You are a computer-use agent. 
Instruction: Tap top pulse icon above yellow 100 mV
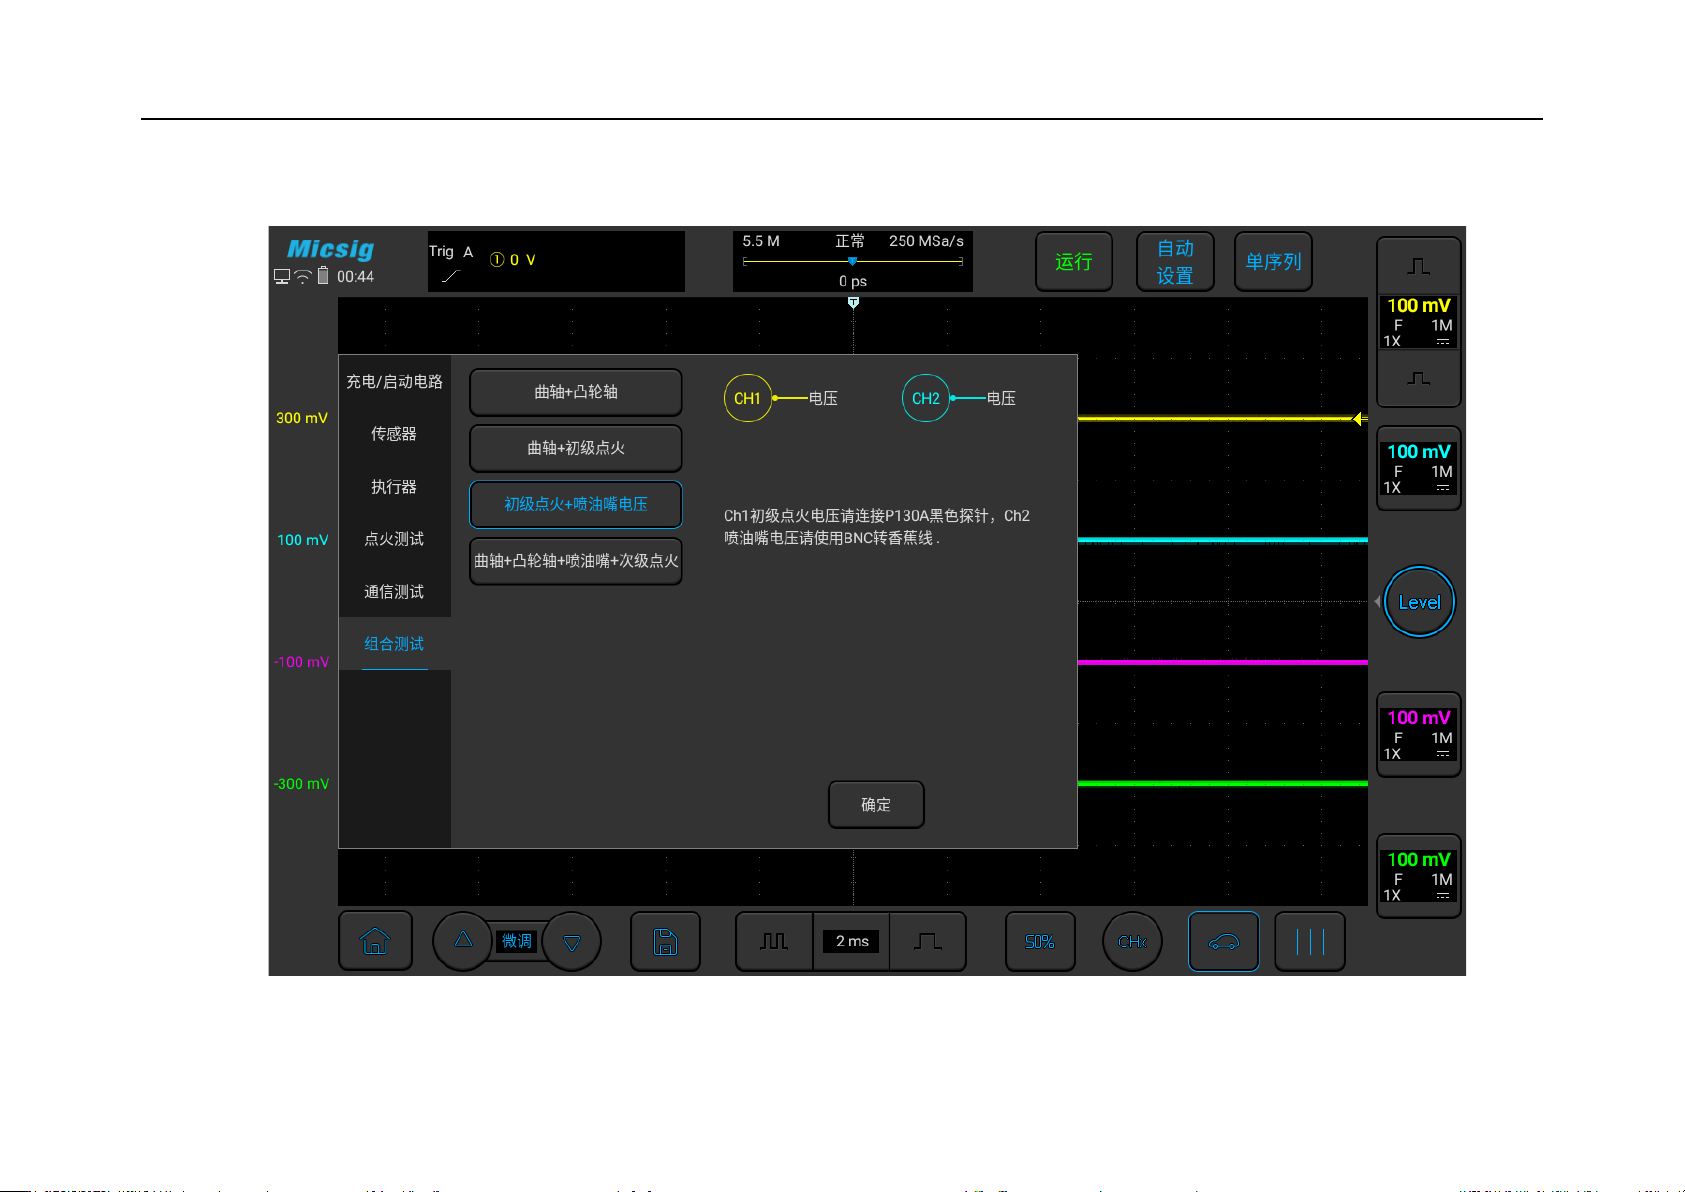[1419, 266]
